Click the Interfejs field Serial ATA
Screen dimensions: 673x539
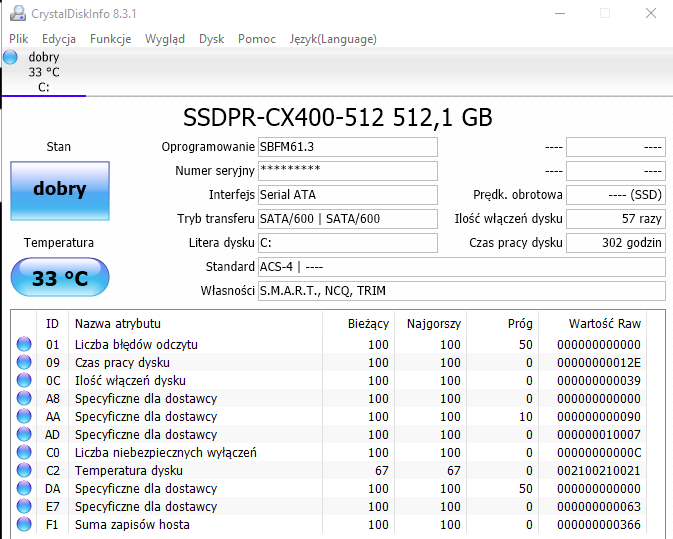click(348, 195)
